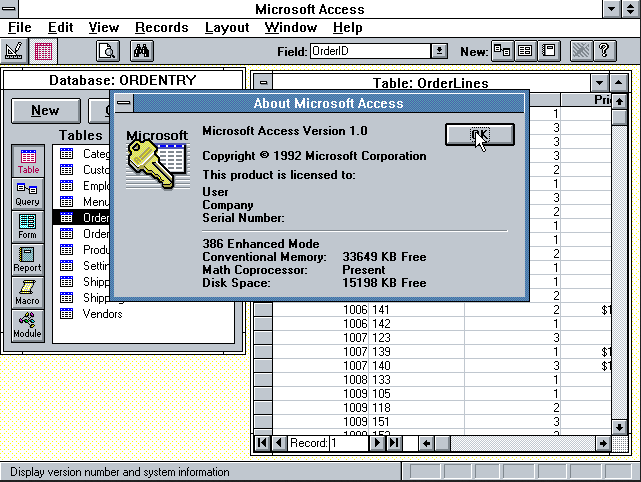Select the highlighted Order table row

[x=82, y=217]
